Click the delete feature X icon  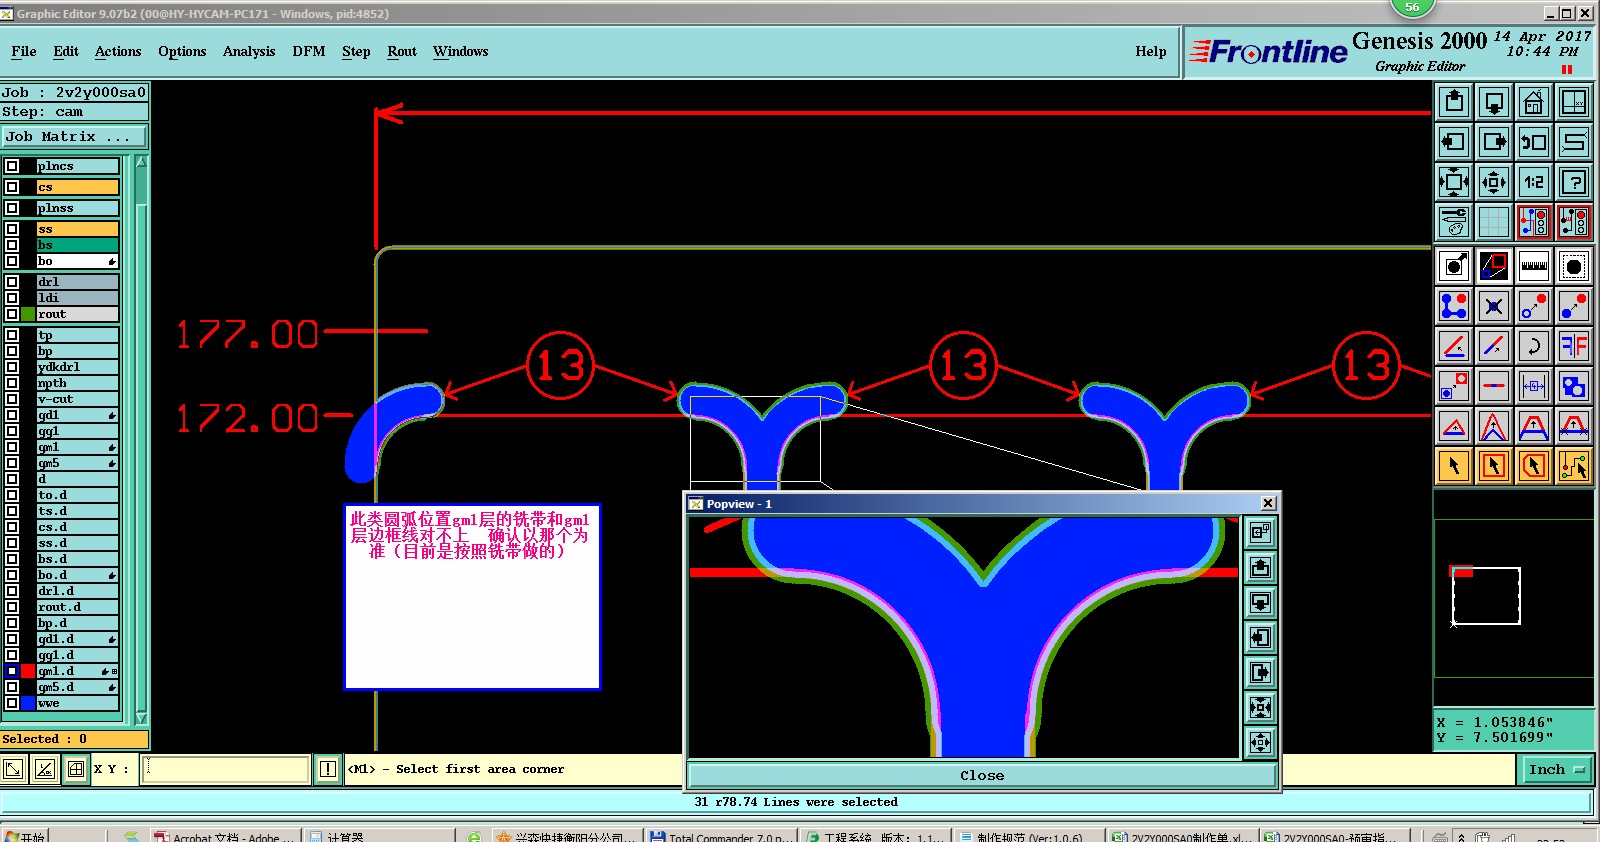coord(1494,306)
